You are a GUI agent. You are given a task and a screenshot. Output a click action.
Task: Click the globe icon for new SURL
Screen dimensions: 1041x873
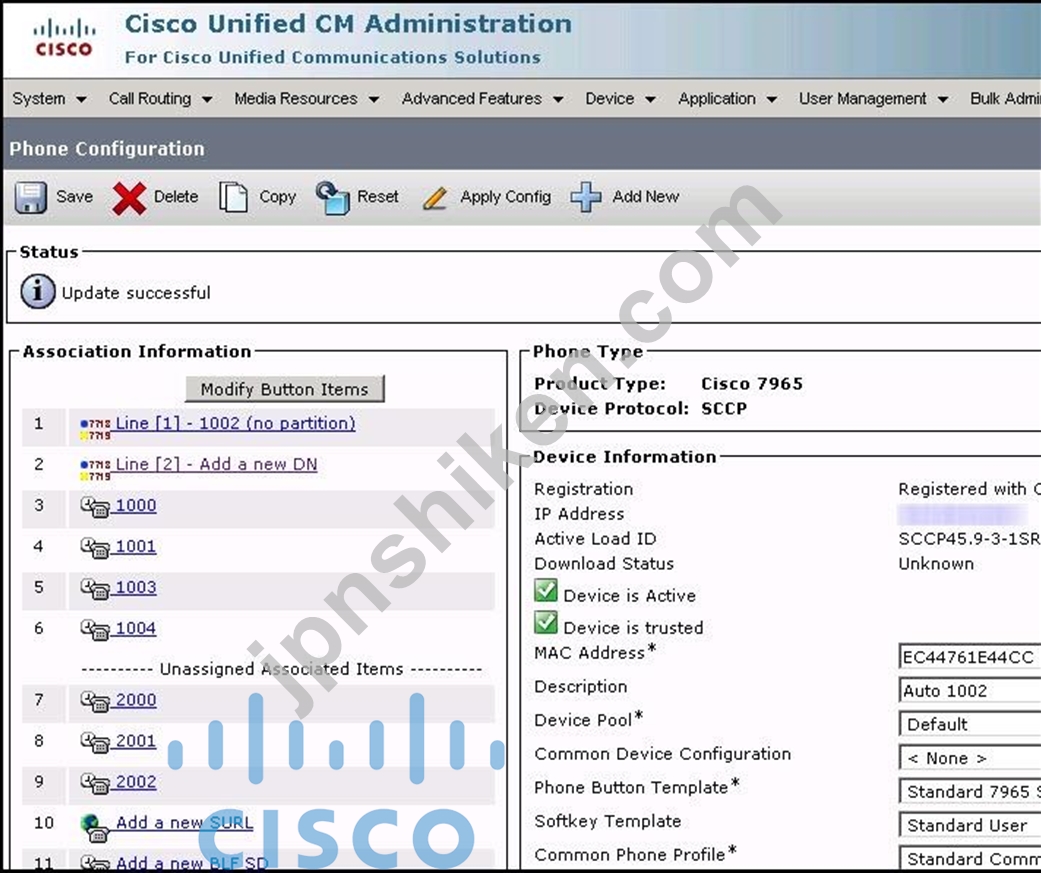tap(95, 827)
